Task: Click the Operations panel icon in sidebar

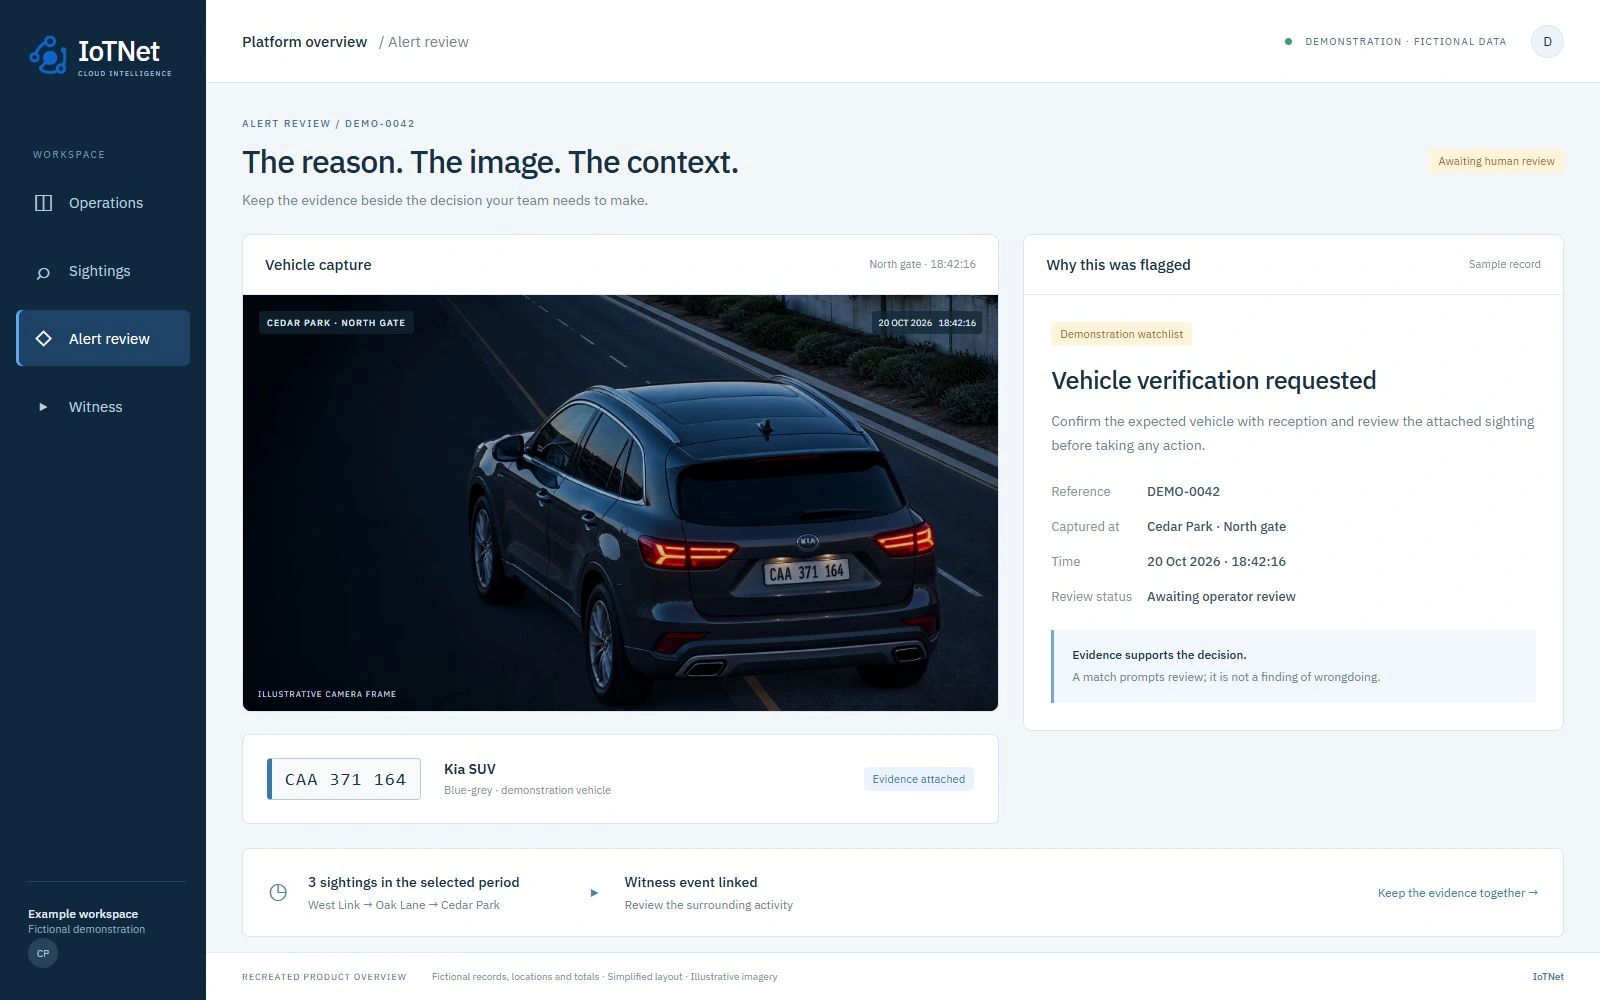Action: 43,203
